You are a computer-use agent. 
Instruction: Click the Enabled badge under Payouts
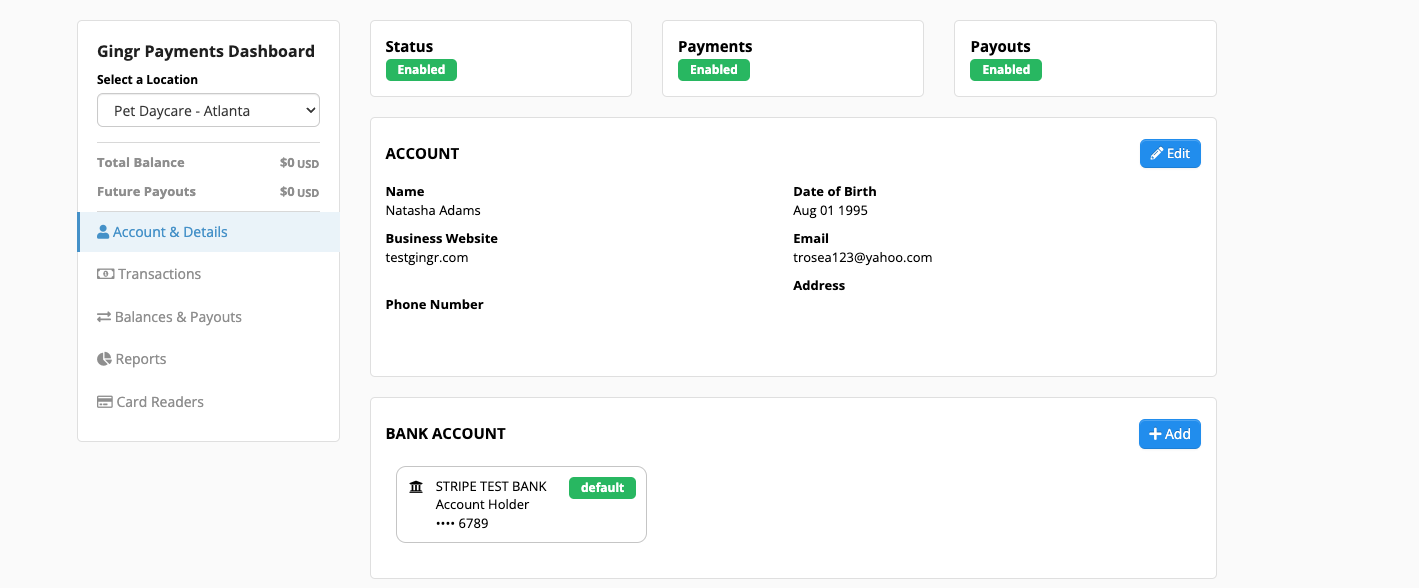point(1006,70)
